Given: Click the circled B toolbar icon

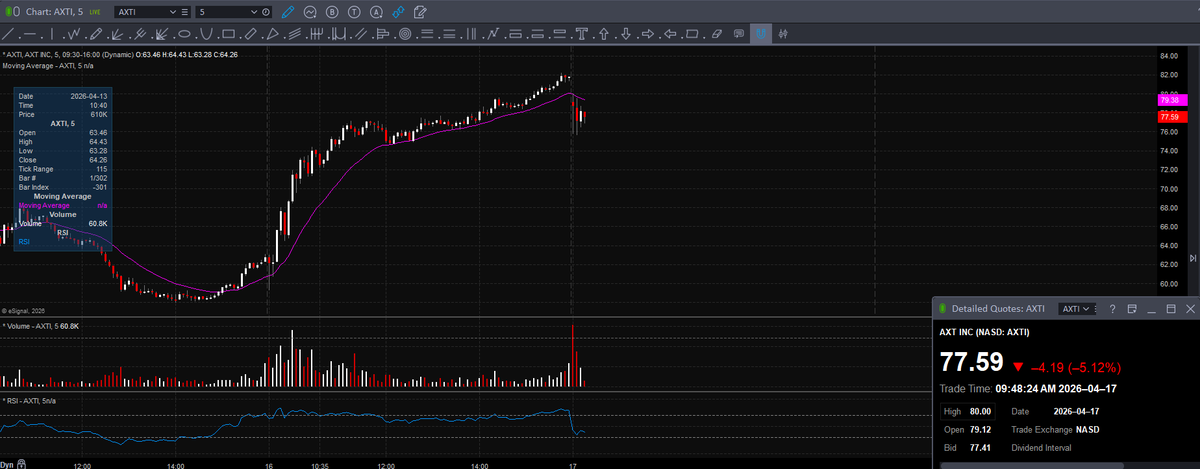Looking at the screenshot, I should (x=332, y=12).
